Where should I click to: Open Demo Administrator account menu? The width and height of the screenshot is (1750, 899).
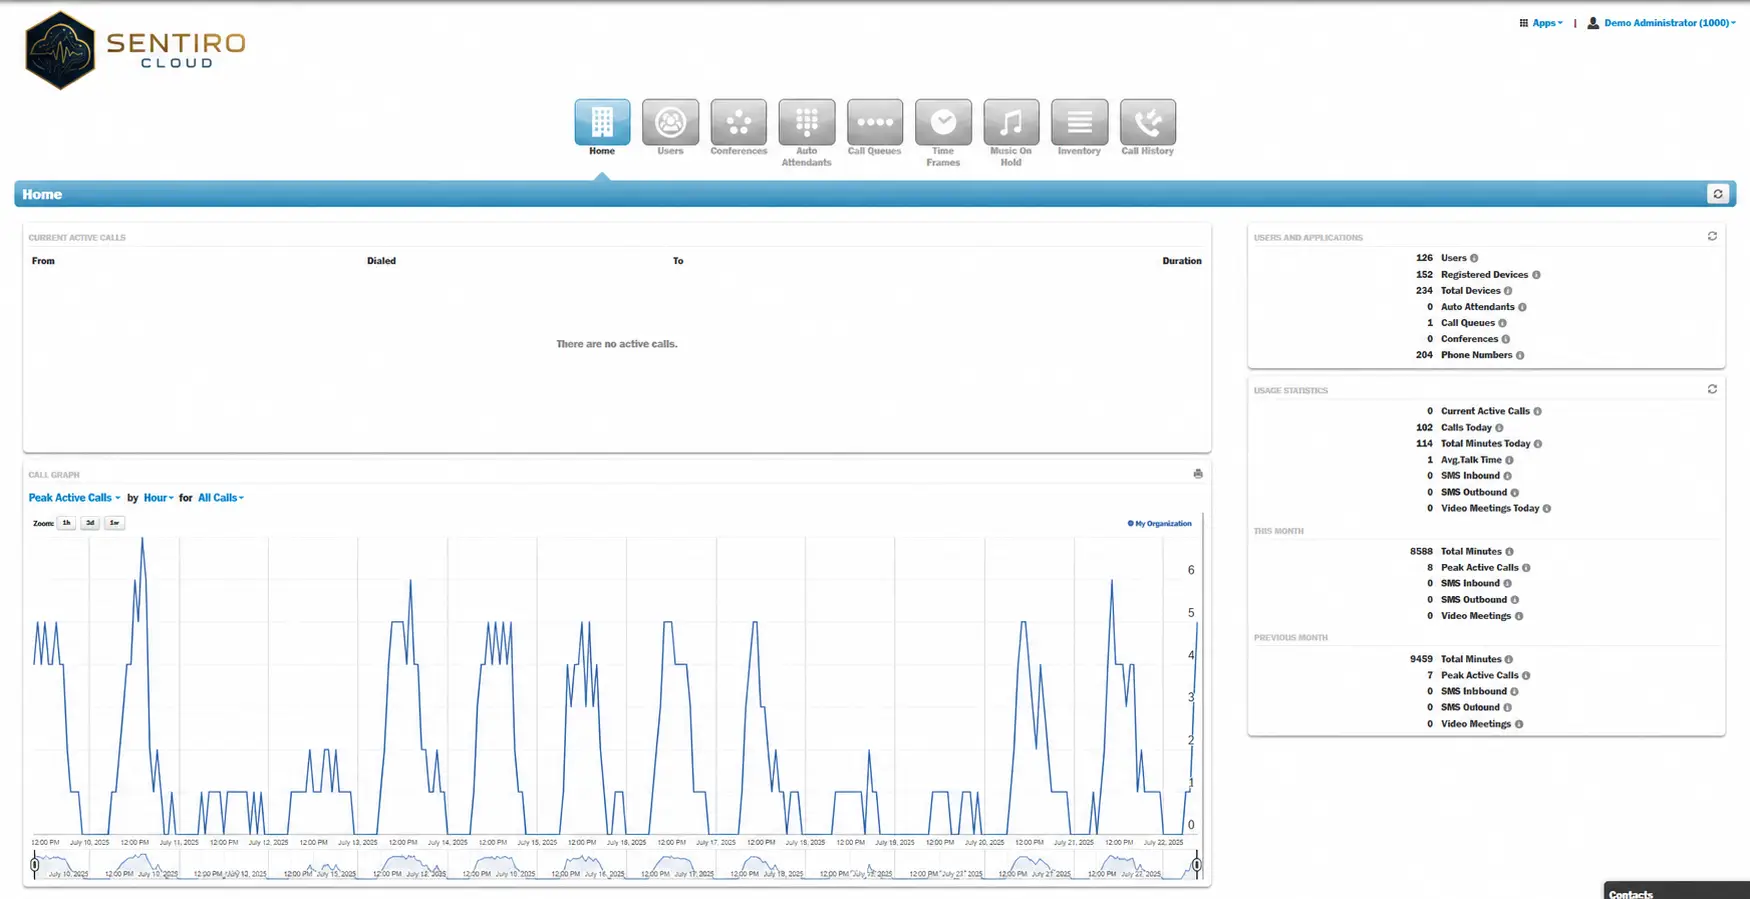pos(1661,23)
